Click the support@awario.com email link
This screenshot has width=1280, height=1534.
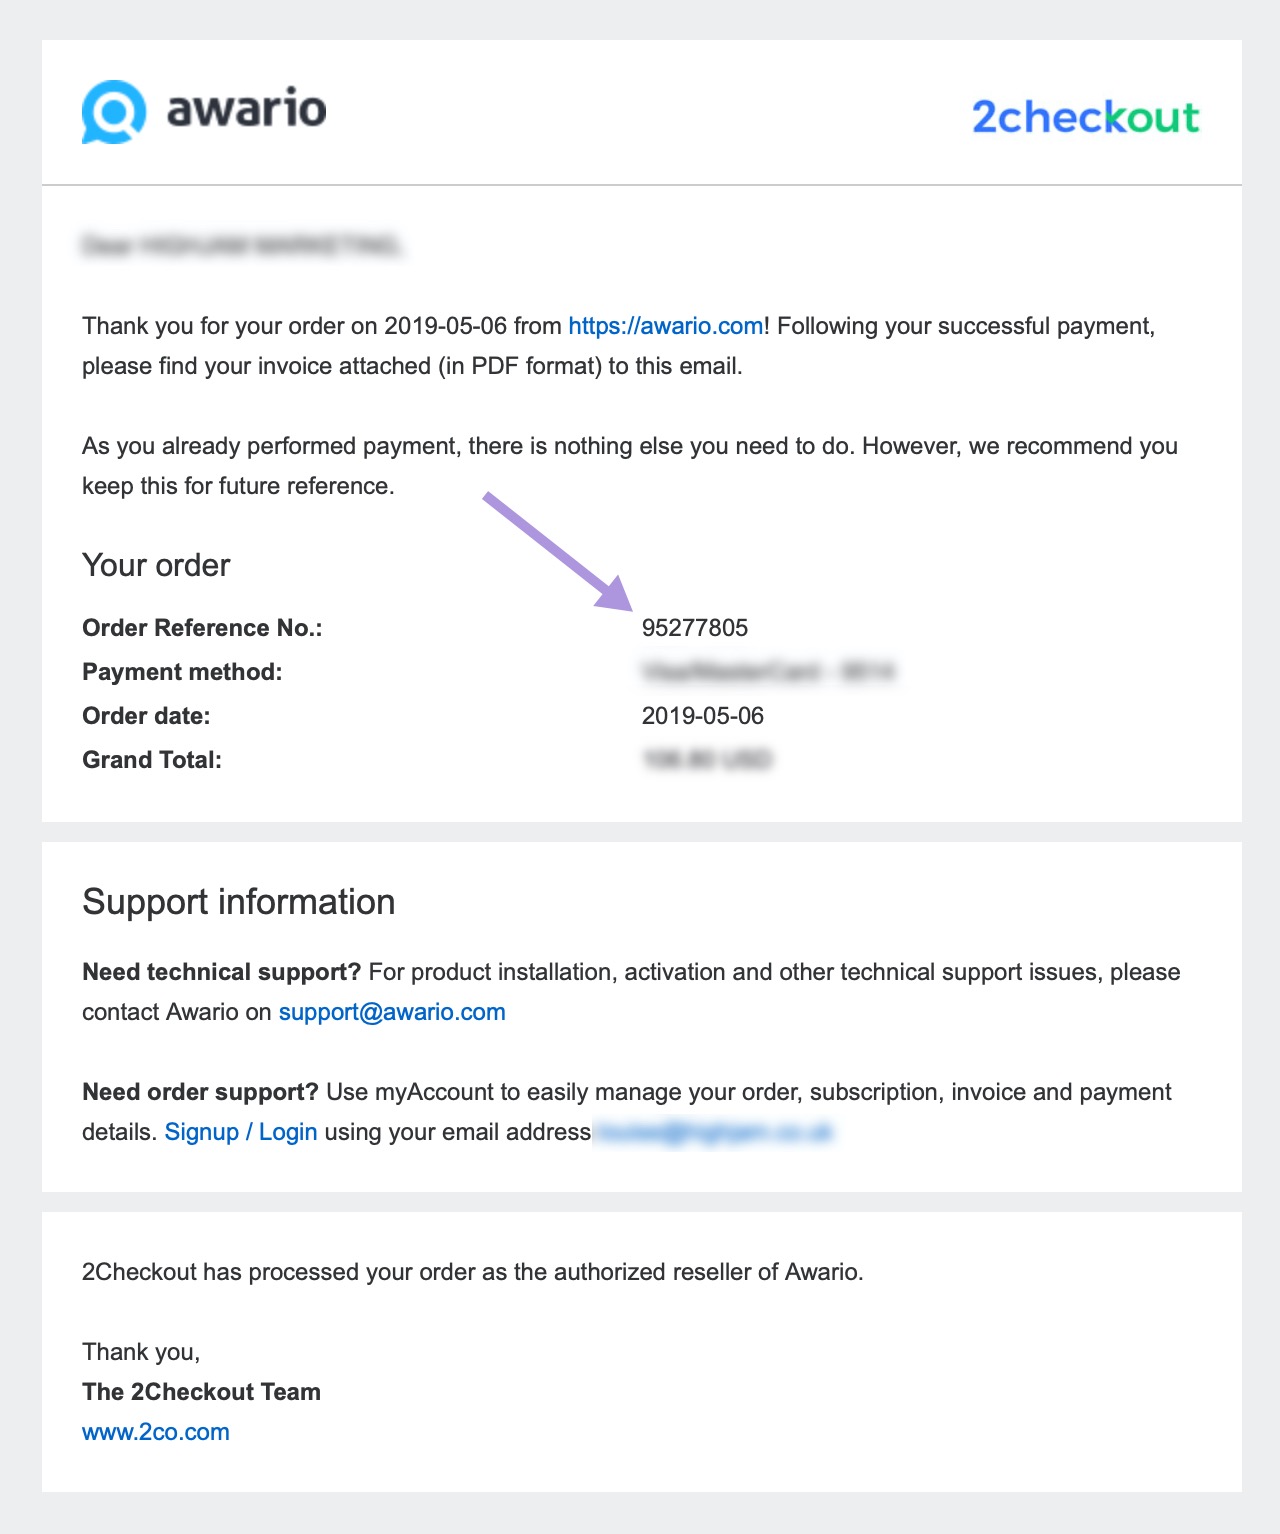pos(392,1012)
